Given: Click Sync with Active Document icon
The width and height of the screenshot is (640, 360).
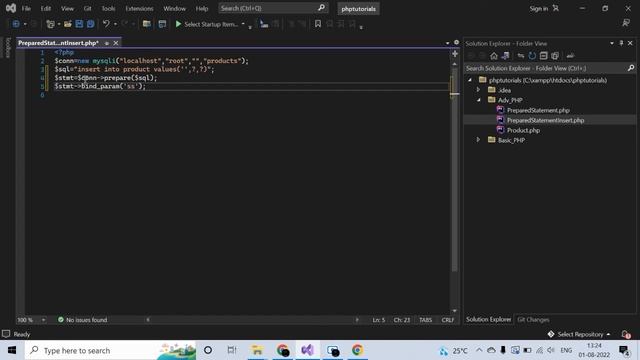Looking at the screenshot, I should coord(521,56).
